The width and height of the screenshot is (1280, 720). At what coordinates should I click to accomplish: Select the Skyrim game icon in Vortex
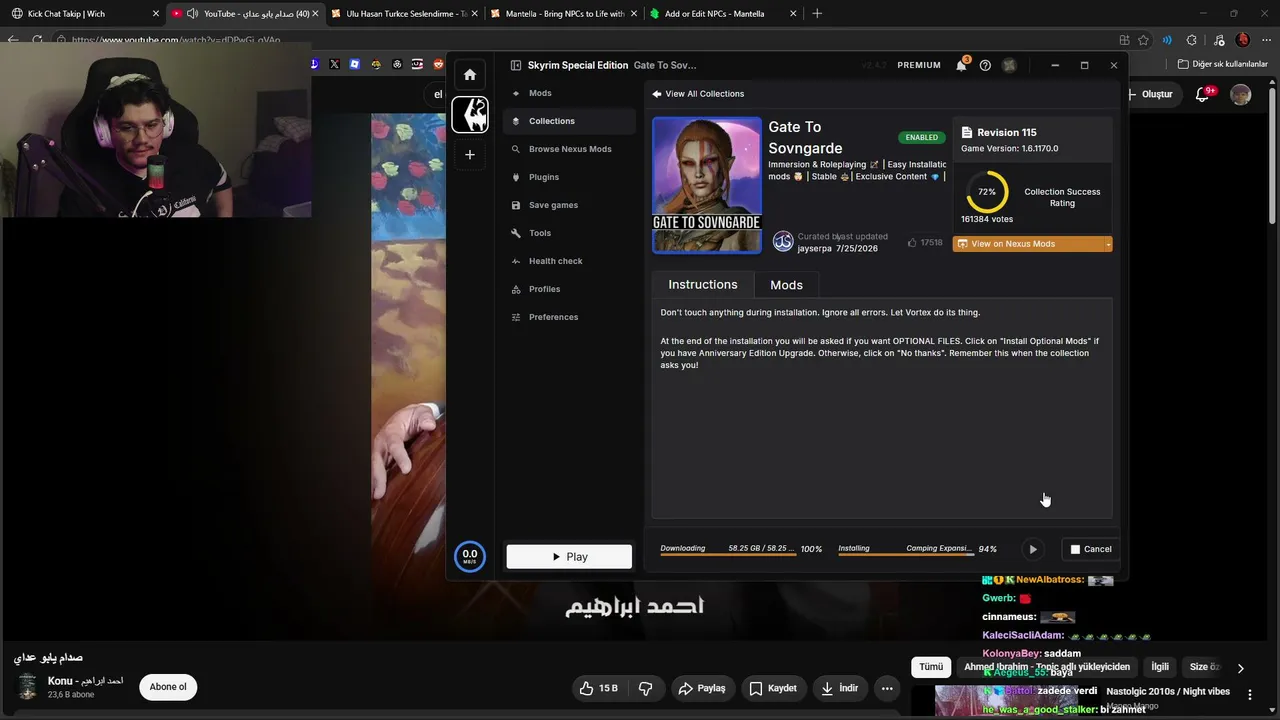point(470,114)
